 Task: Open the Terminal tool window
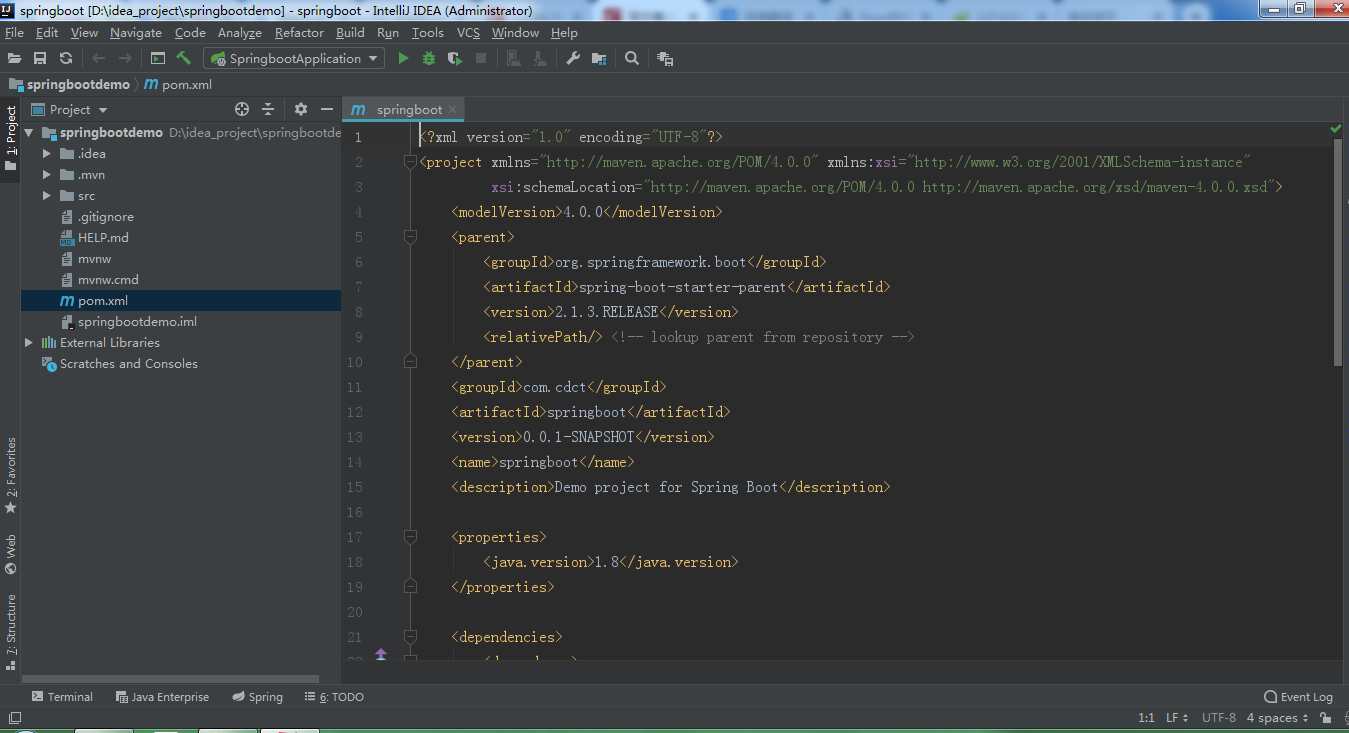[x=62, y=697]
